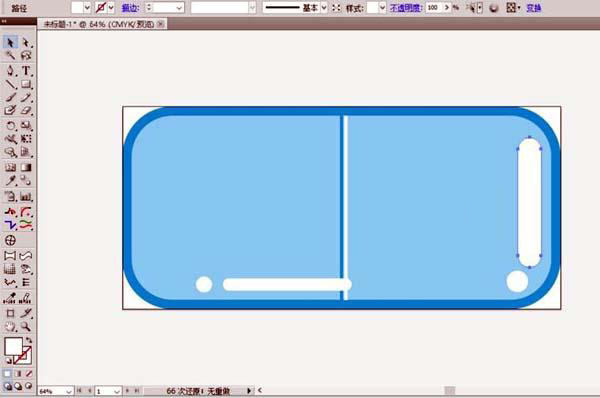600x398 pixels.
Task: Click the fill color swatch in control bar
Action: 77,7
